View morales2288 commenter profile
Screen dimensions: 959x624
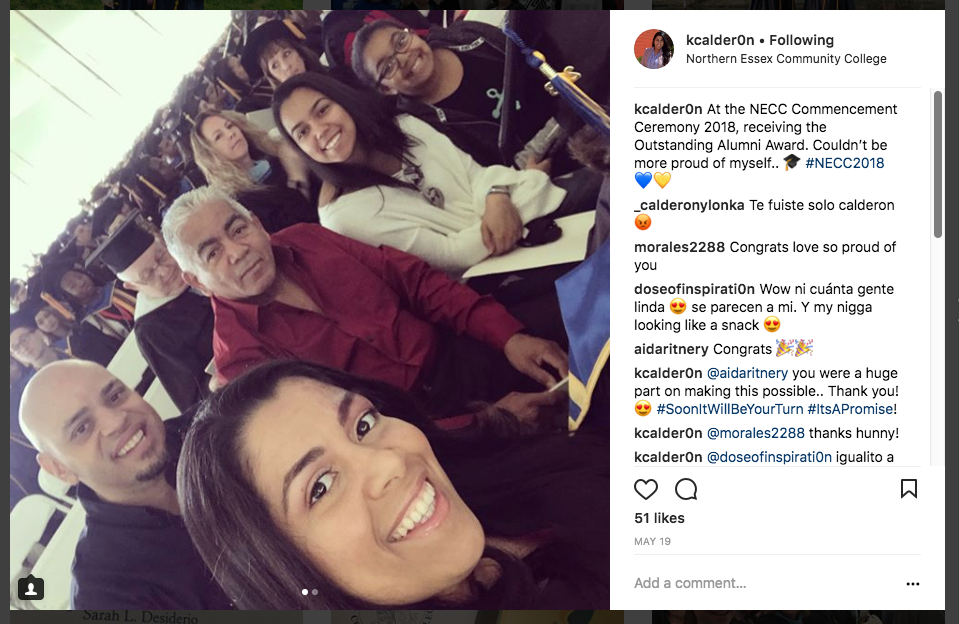(x=679, y=247)
